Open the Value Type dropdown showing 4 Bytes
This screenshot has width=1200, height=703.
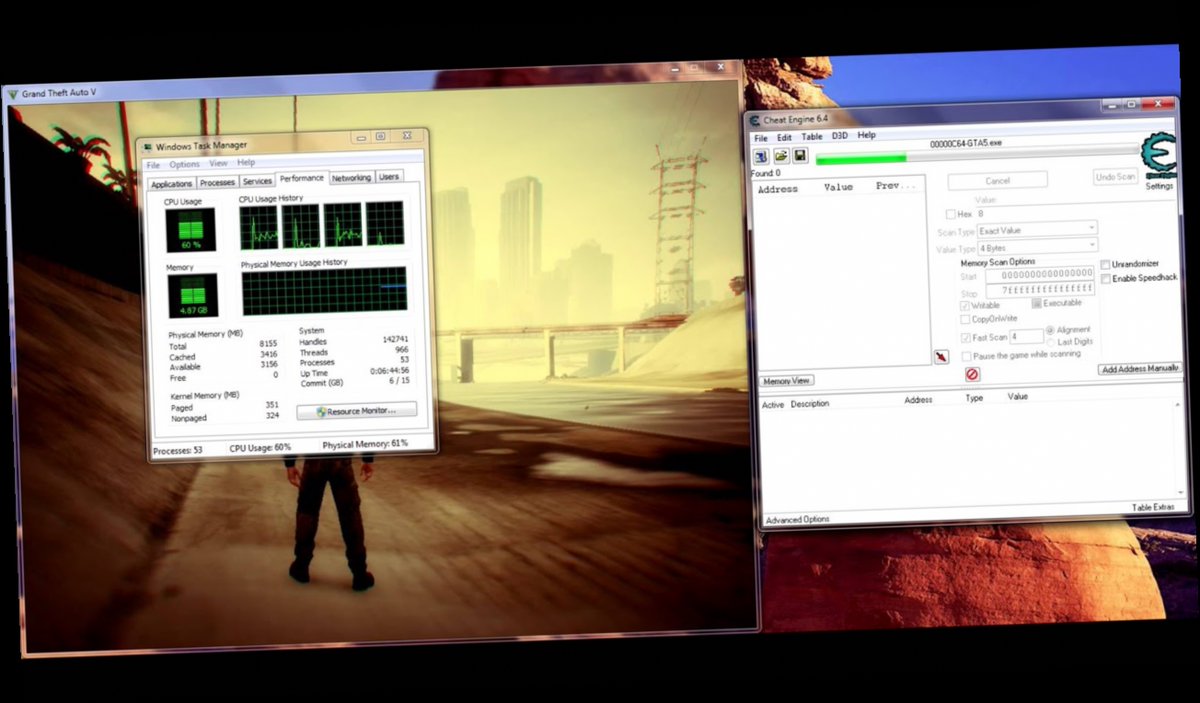pos(1037,247)
